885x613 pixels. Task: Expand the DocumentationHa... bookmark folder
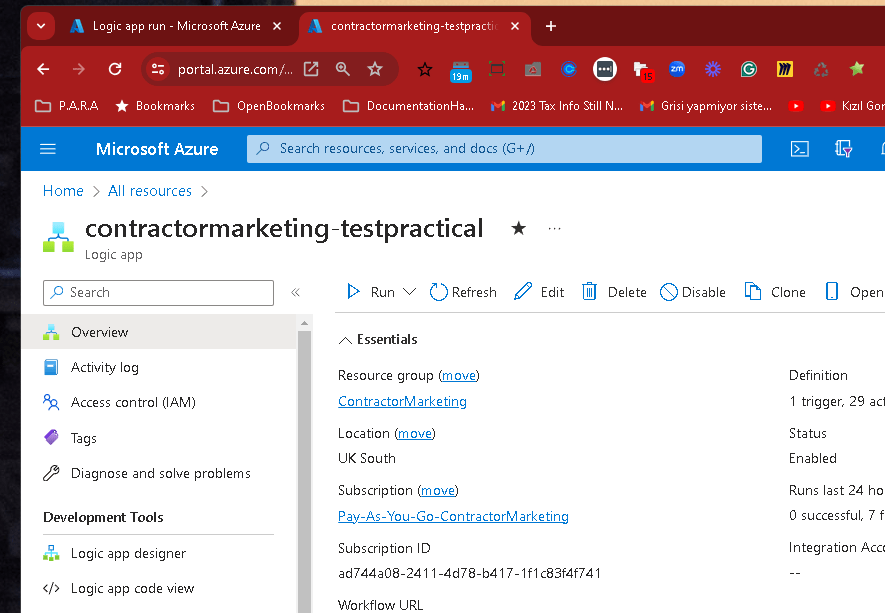click(x=409, y=106)
